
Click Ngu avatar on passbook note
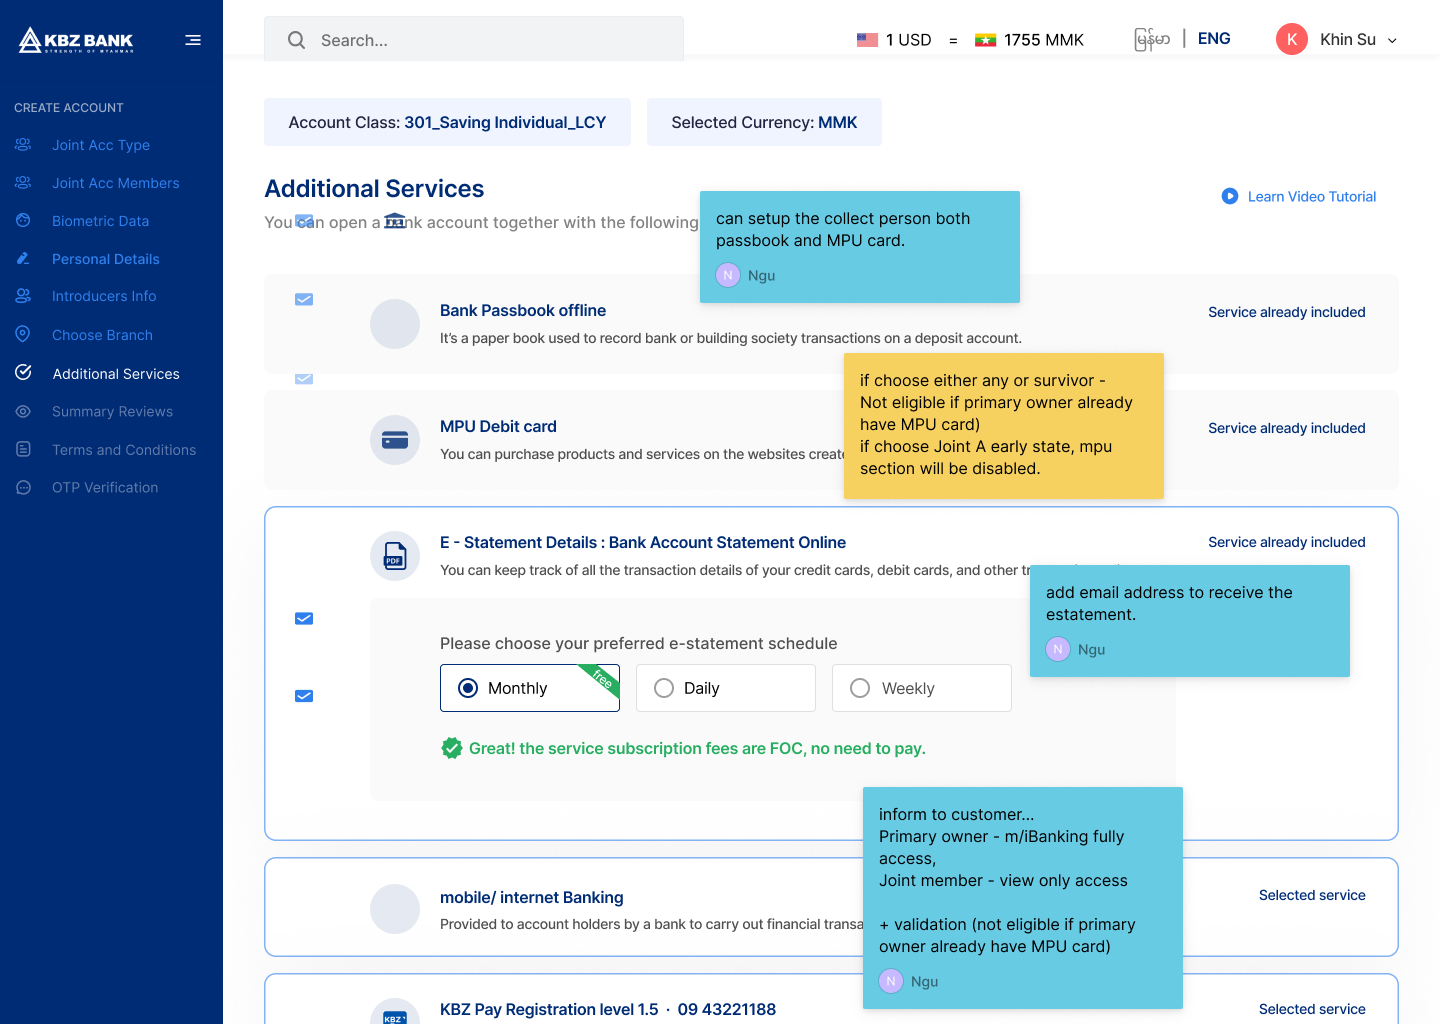point(728,275)
